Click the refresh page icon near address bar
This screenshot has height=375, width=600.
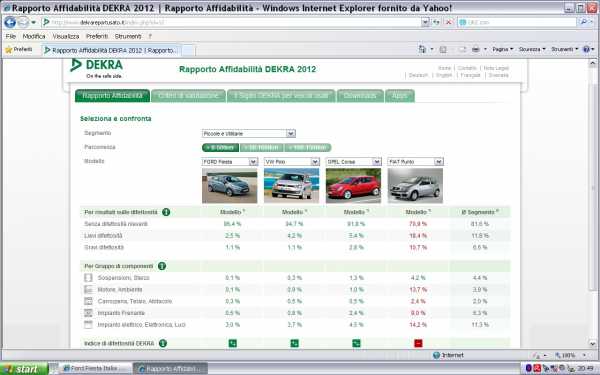[436, 22]
